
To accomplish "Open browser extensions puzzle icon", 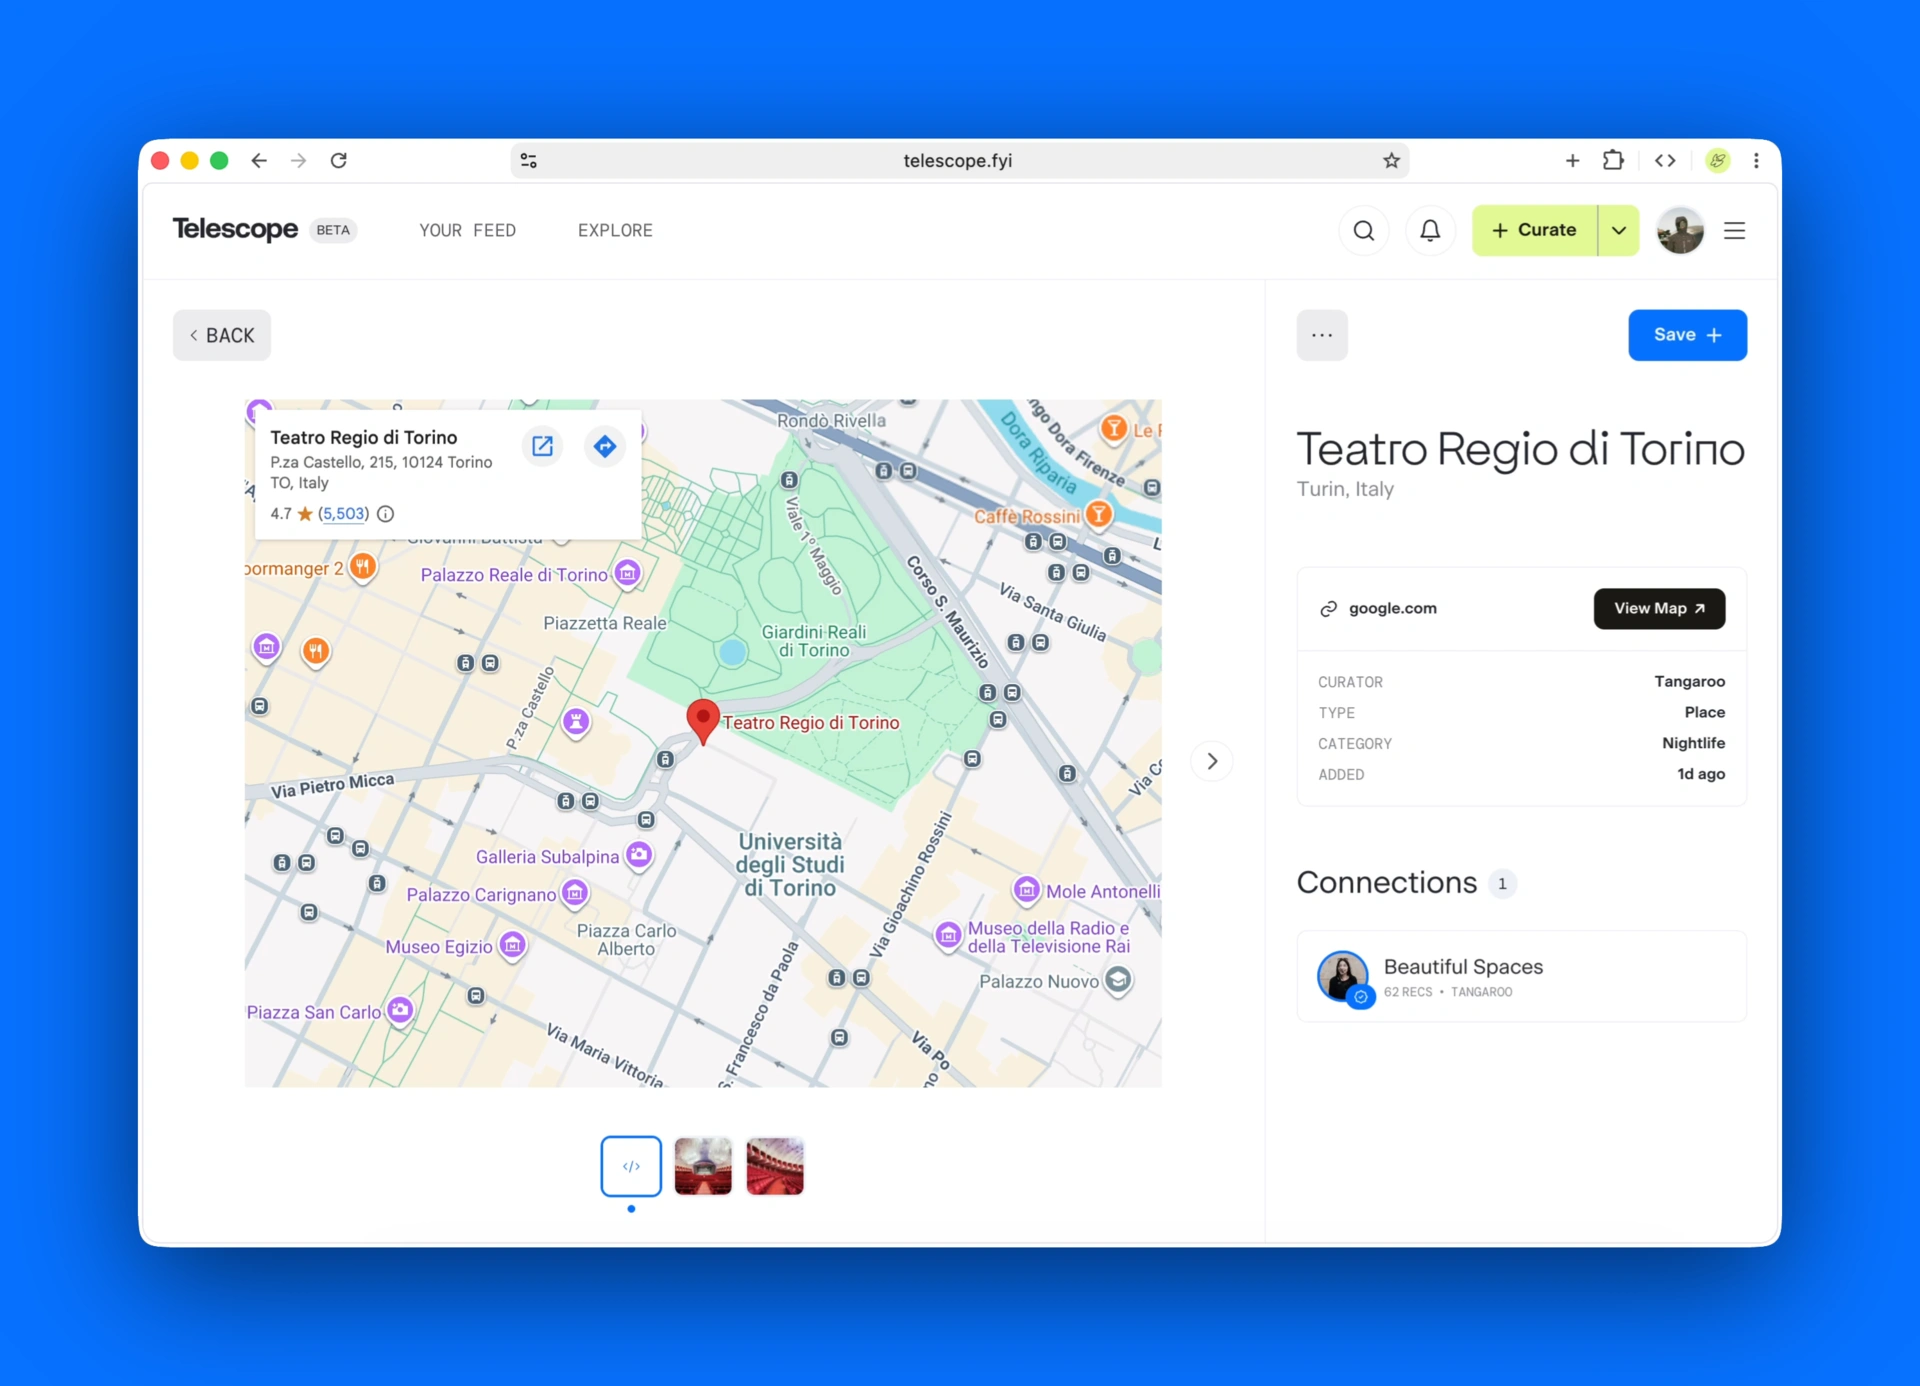I will coord(1613,160).
